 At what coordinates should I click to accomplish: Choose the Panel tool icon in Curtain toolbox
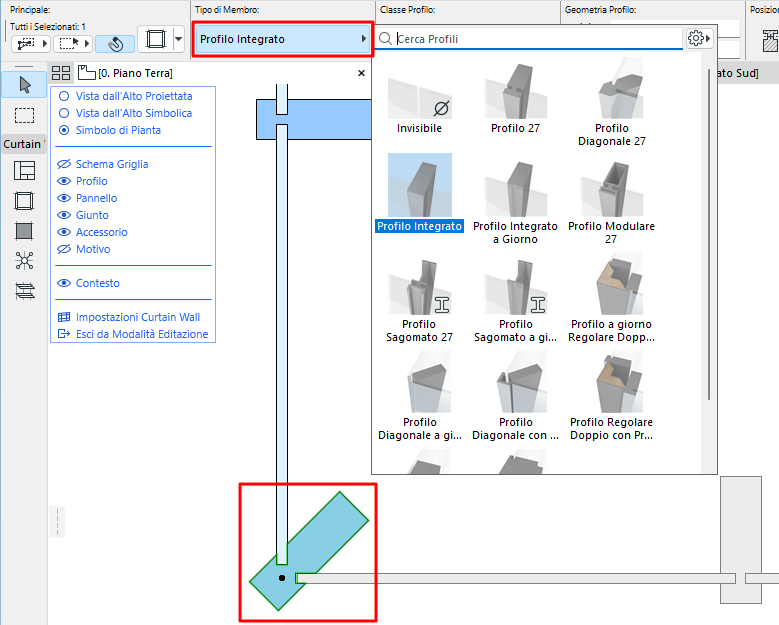24,231
